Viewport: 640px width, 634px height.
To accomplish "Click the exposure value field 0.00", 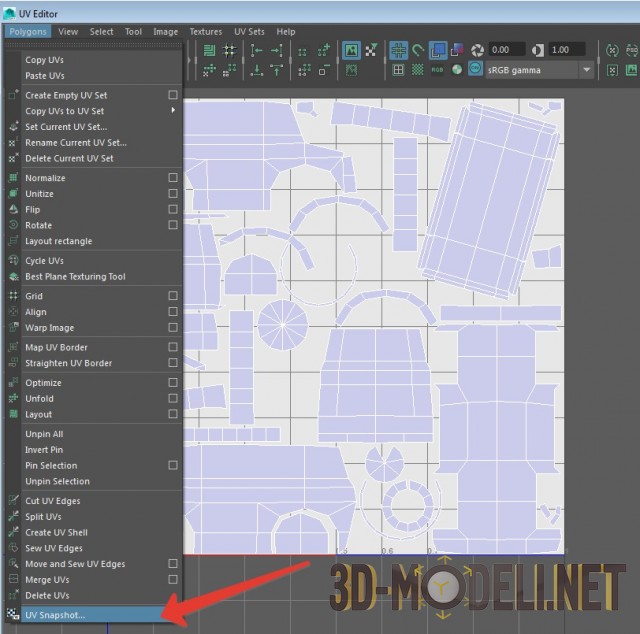I will point(506,50).
